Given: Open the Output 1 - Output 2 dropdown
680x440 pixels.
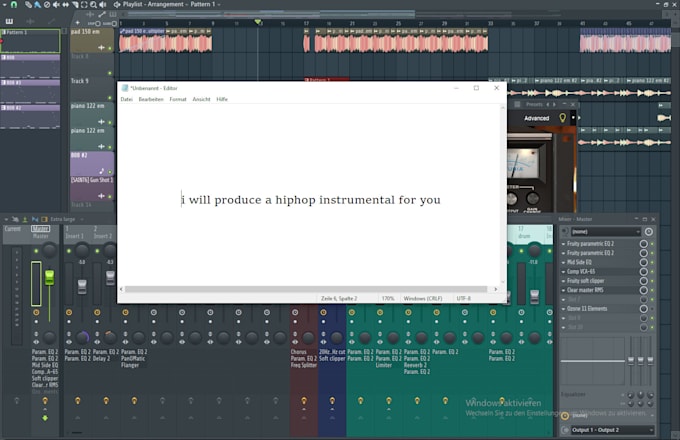Looking at the screenshot, I should [x=613, y=430].
